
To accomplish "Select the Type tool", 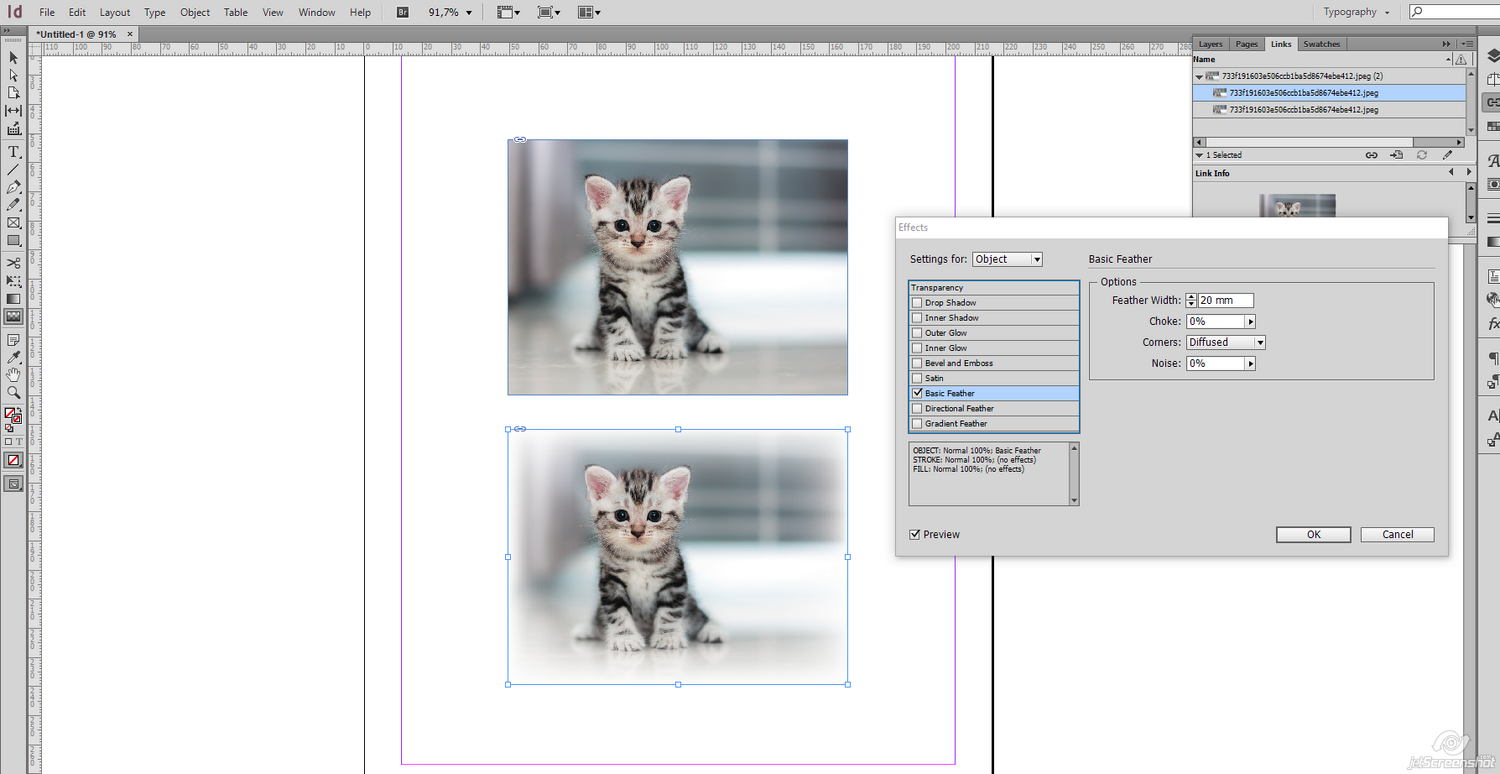I will (x=14, y=152).
